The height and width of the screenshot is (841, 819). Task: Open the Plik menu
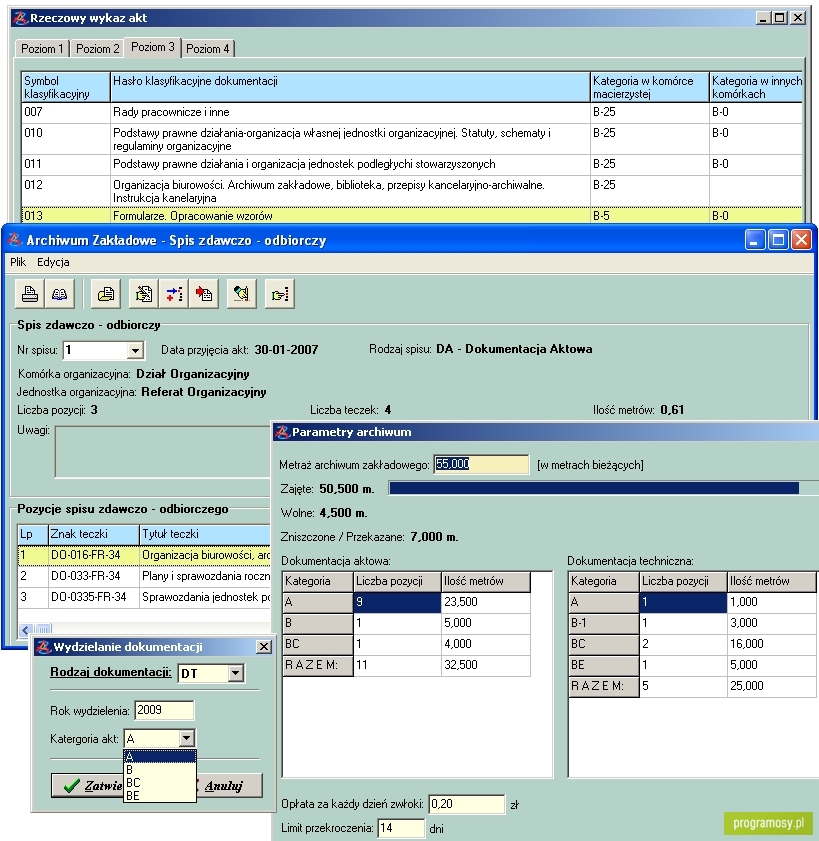pos(18,262)
